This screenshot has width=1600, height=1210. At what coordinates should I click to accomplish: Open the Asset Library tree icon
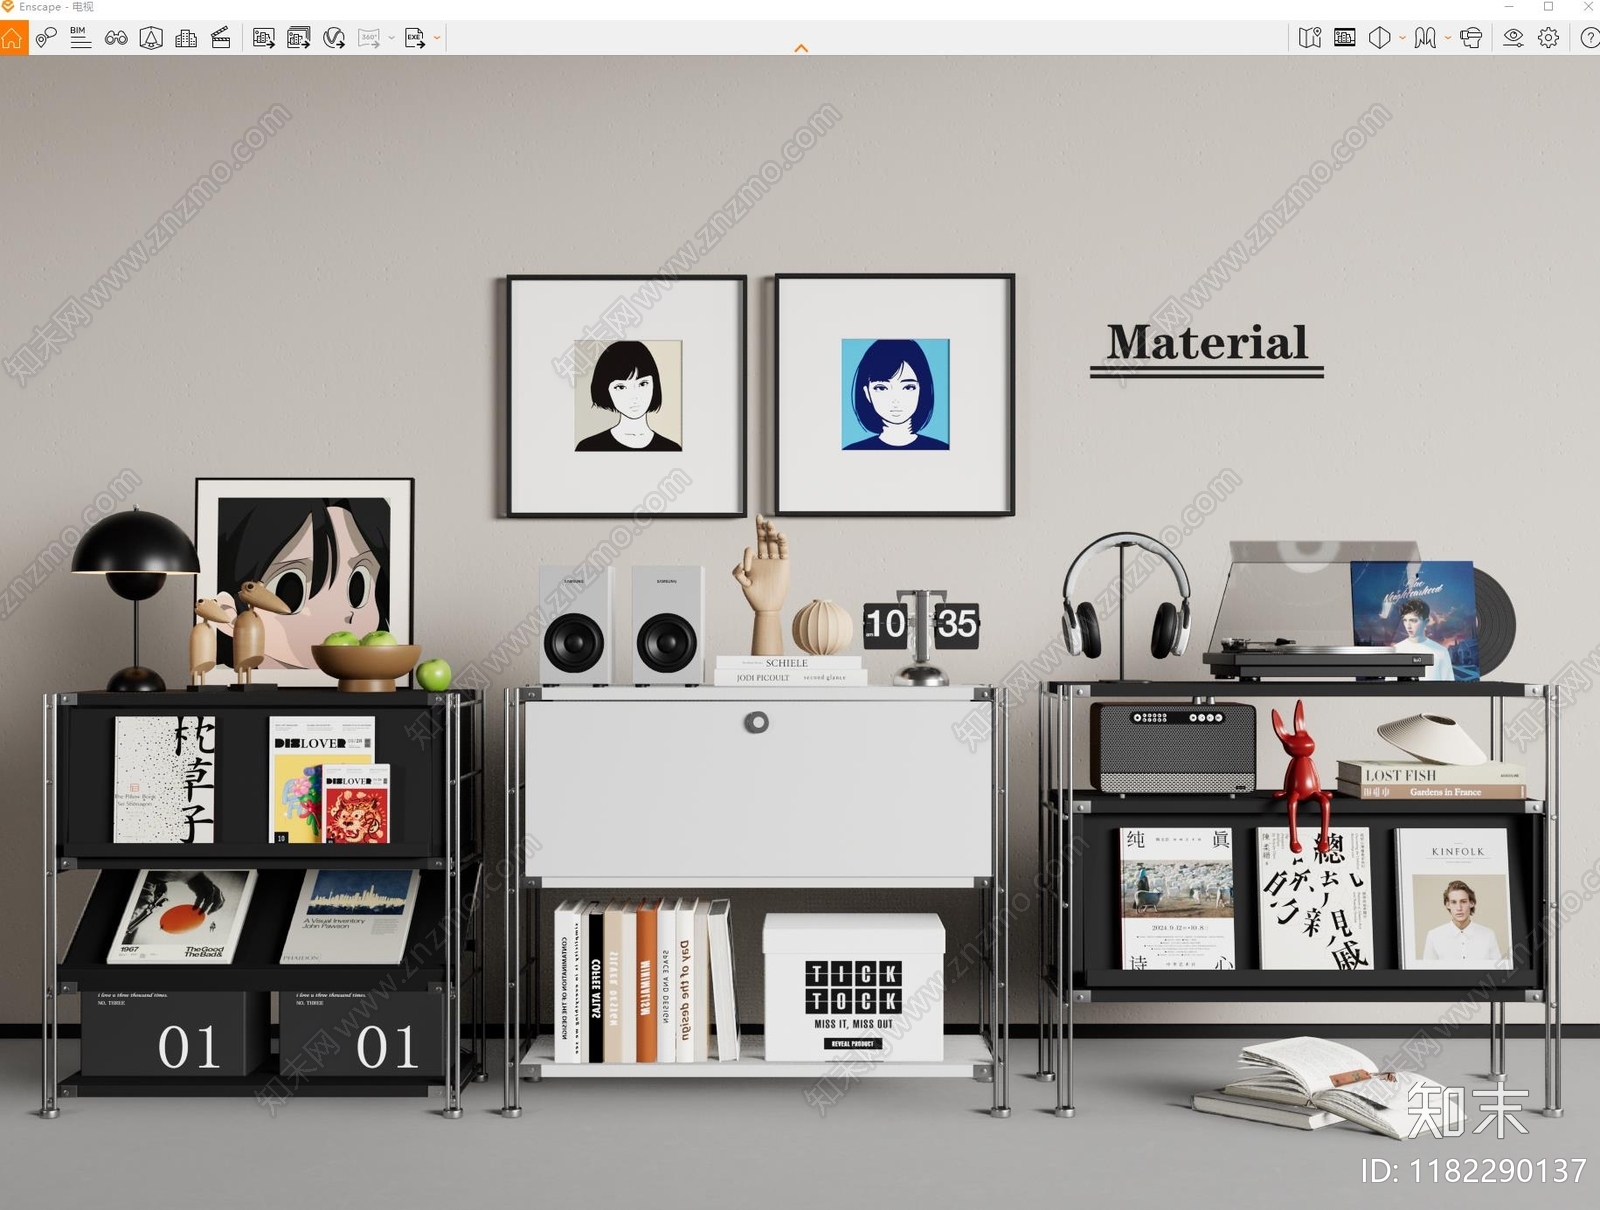151,38
